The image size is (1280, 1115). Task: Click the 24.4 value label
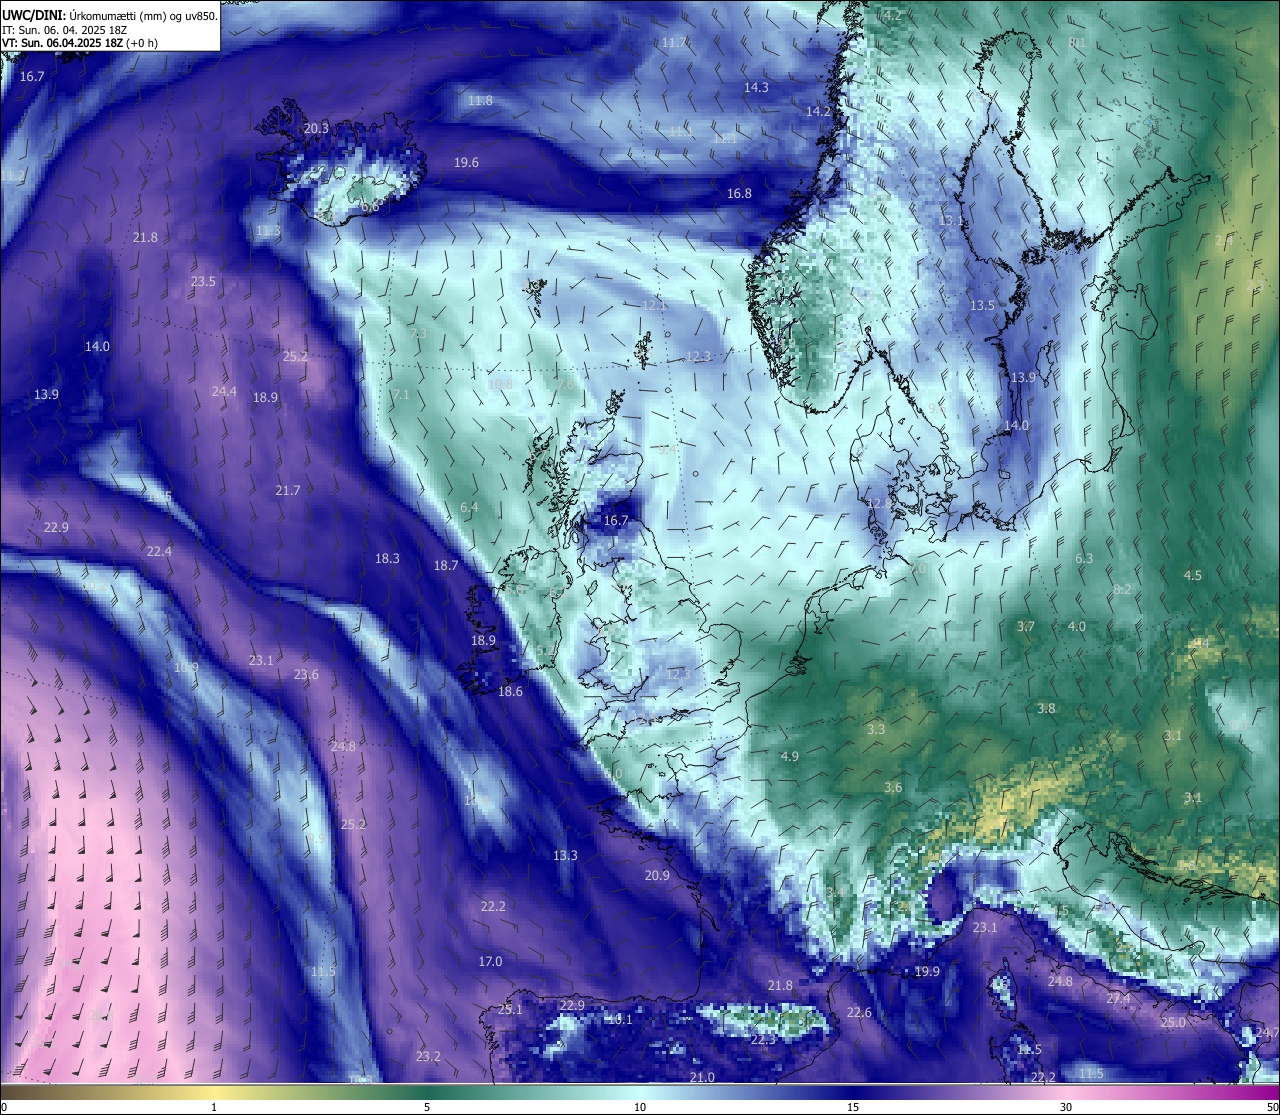224,391
